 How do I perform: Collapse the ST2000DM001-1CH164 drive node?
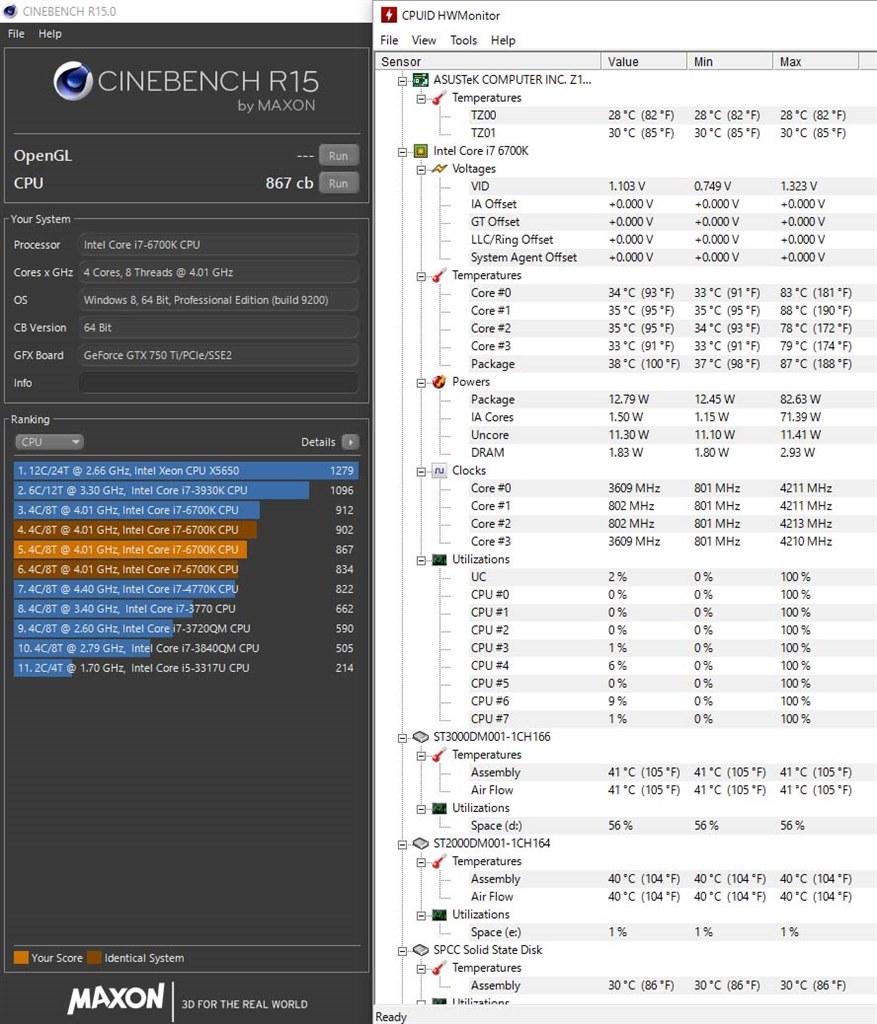(402, 844)
